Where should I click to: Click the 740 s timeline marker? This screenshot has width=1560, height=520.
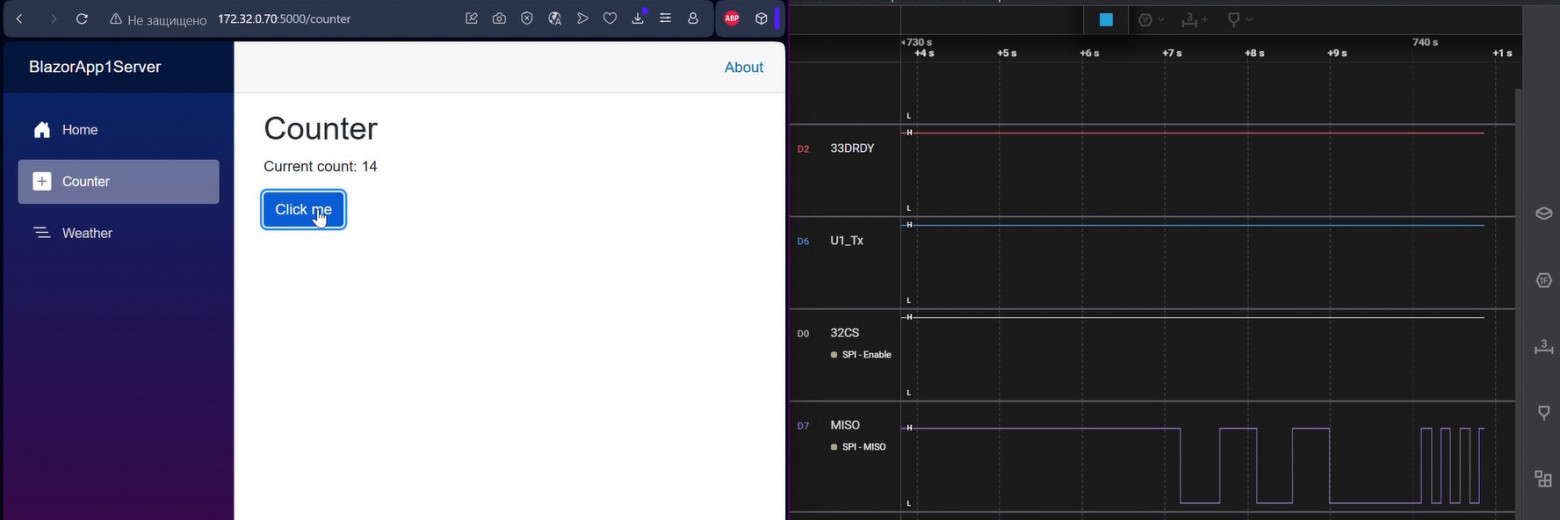pyautogui.click(x=1425, y=43)
